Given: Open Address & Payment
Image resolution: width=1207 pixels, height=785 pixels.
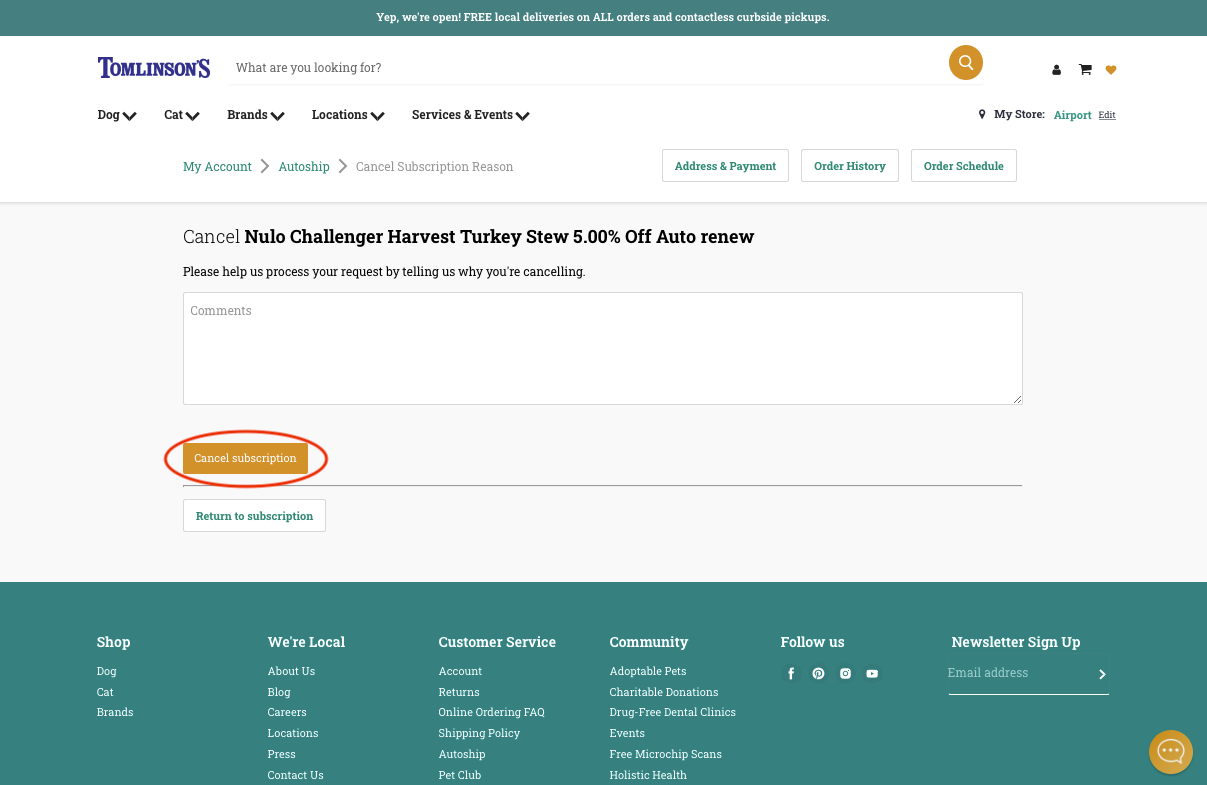Looking at the screenshot, I should pos(725,166).
